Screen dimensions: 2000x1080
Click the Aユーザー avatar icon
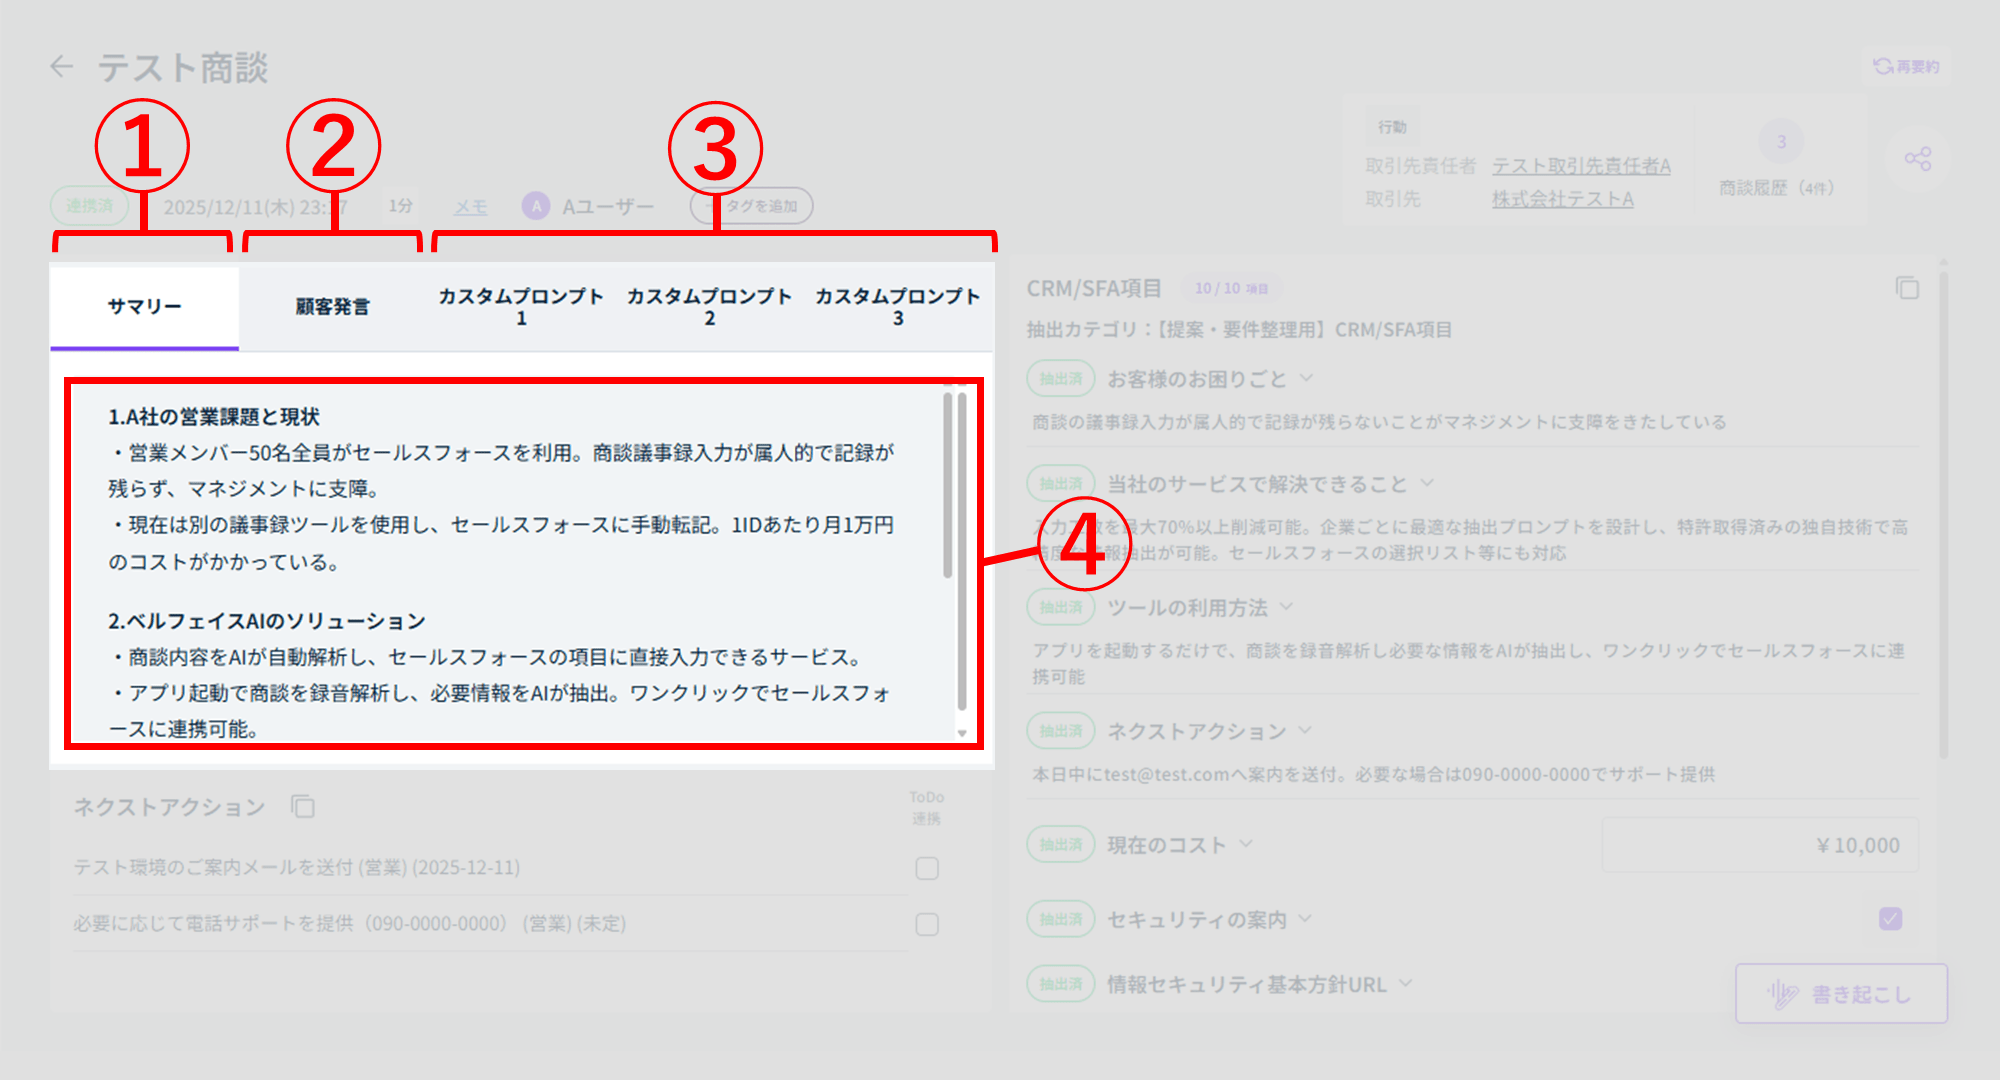pyautogui.click(x=536, y=206)
